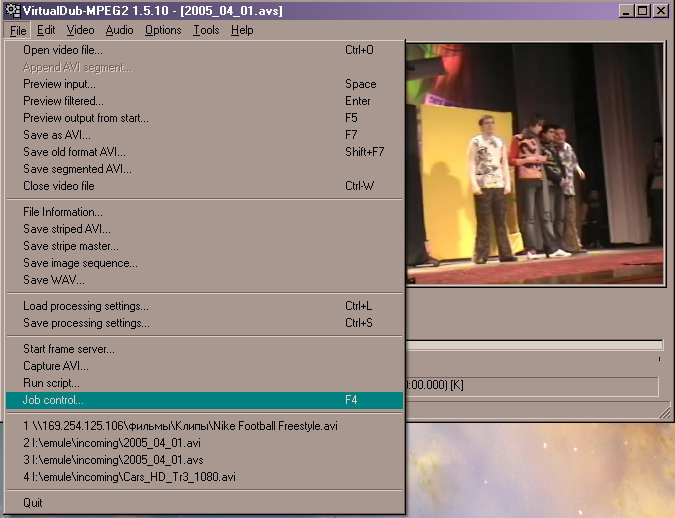The image size is (675, 518).
Task: Select Load processing settings entry
Action: click(x=86, y=306)
